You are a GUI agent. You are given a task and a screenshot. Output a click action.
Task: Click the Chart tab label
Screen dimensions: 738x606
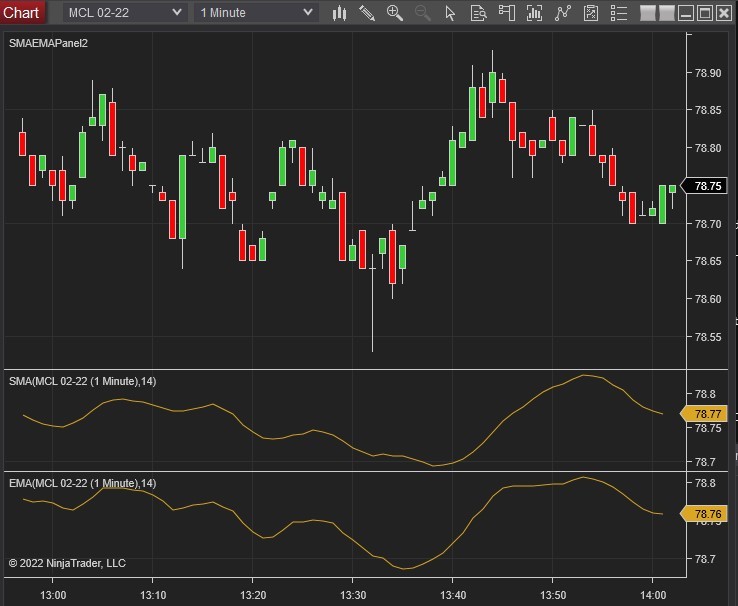point(21,12)
